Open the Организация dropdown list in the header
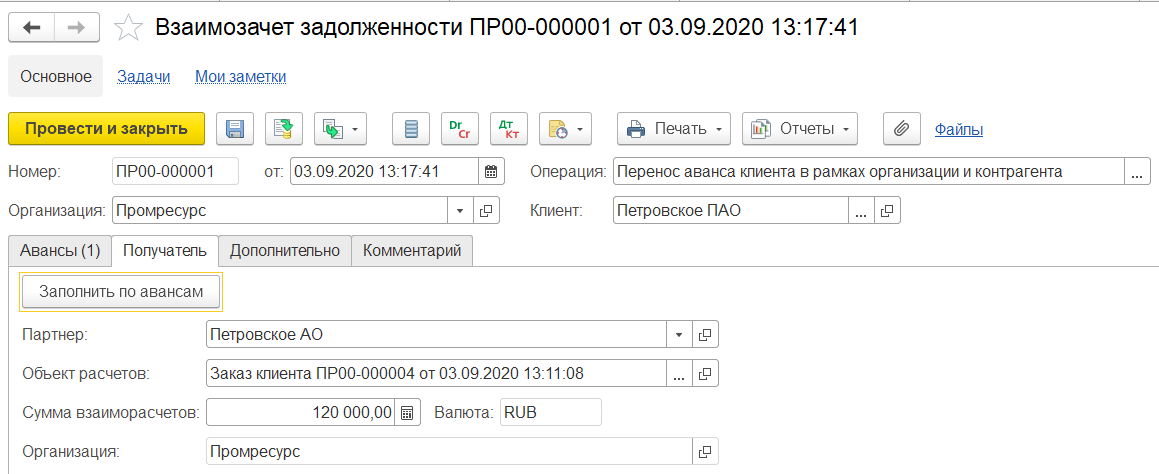Screen dimensions: 1159x474 [x=460, y=211]
